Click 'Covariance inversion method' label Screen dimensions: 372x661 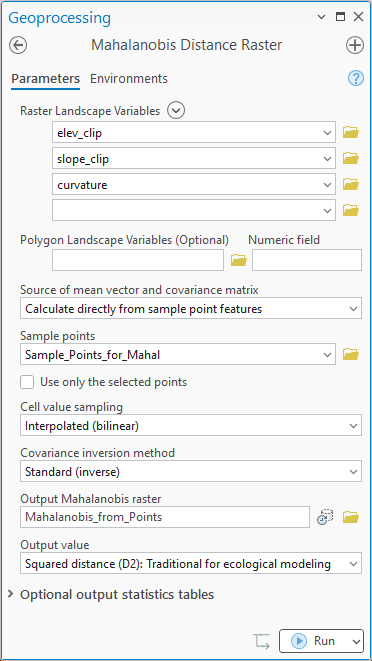point(97,453)
